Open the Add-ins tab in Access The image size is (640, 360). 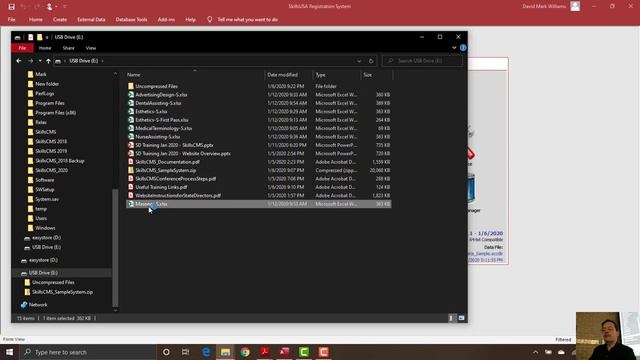click(x=166, y=20)
